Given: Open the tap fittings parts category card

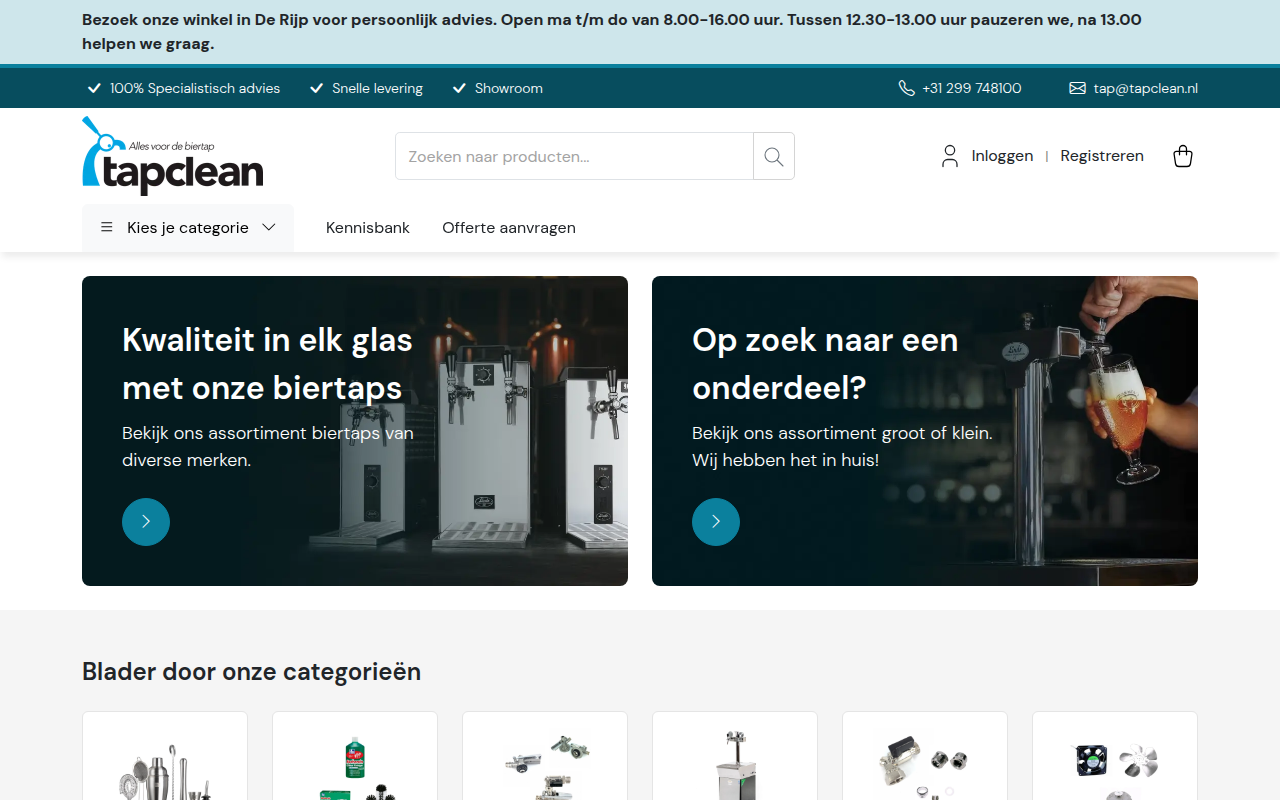Looking at the screenshot, I should coord(925,756).
